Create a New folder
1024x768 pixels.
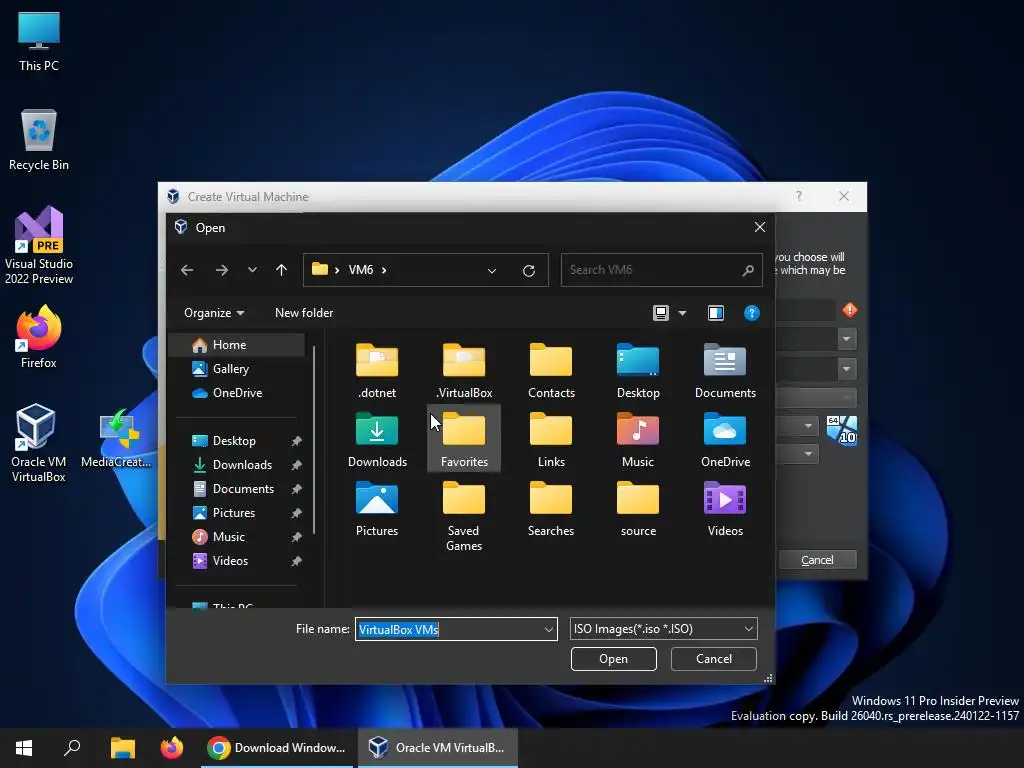pyautogui.click(x=304, y=313)
